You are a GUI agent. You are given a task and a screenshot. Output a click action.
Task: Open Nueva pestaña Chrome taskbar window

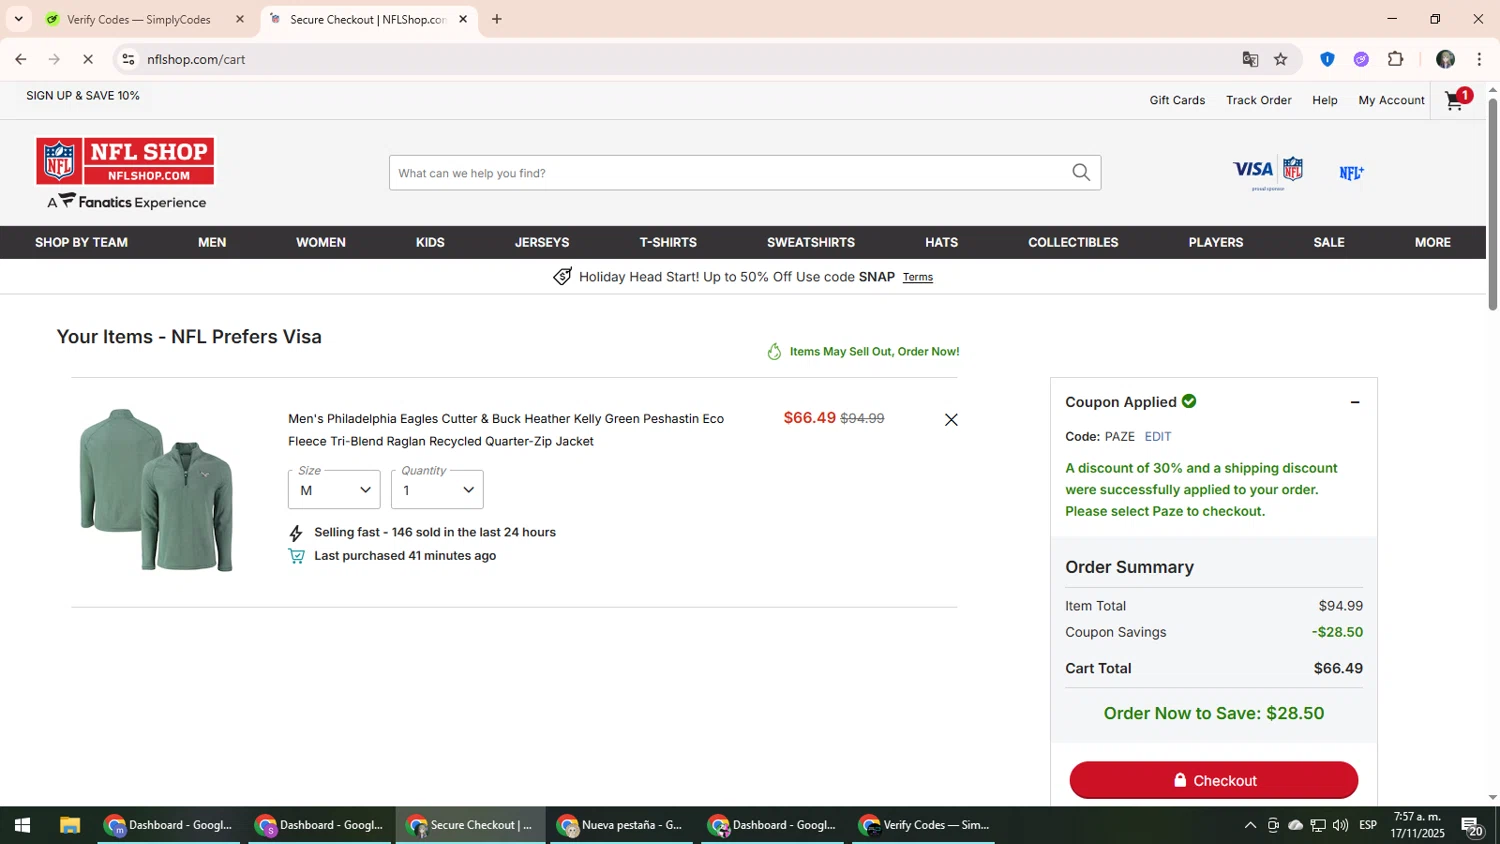pos(621,825)
